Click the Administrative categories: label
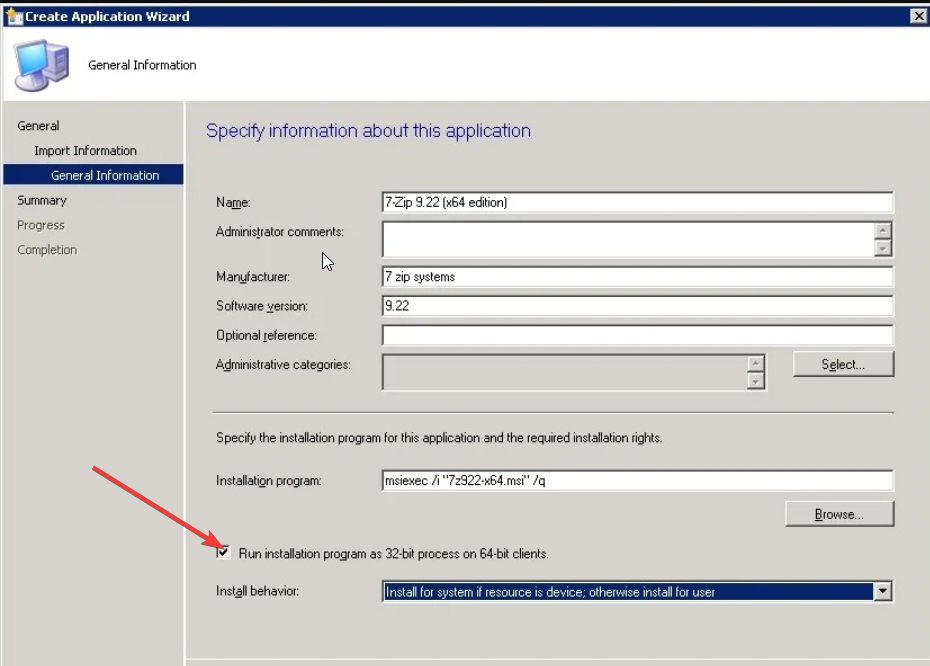 (x=283, y=365)
